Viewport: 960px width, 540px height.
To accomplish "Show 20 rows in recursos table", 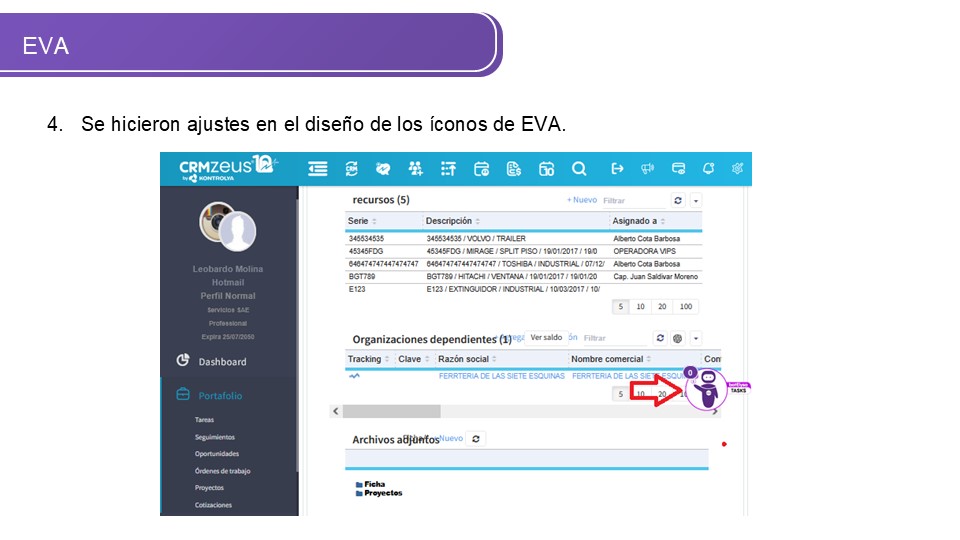I will pyautogui.click(x=662, y=307).
